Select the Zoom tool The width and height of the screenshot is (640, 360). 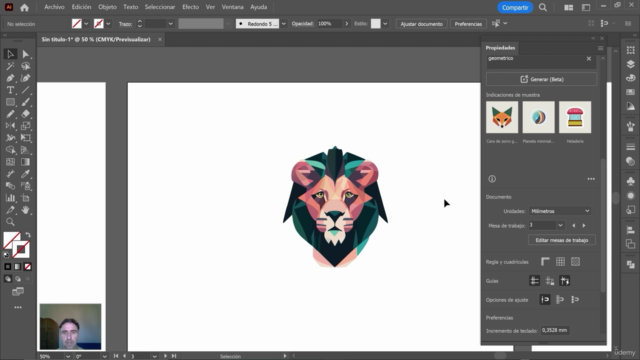[10, 222]
